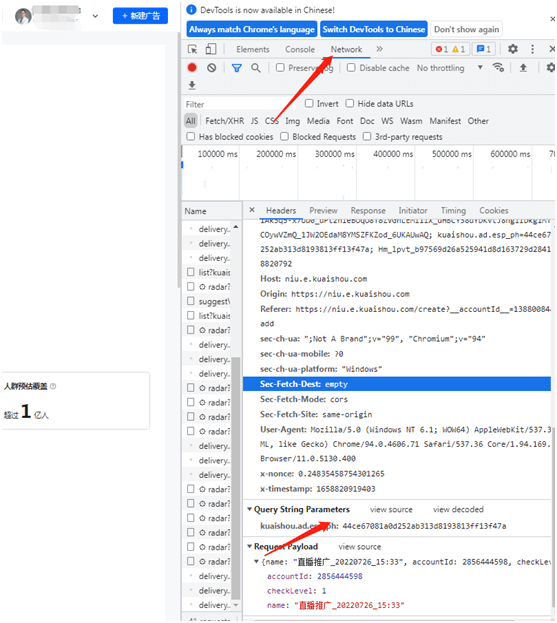Toggle the blue filter funnel icon
The height and width of the screenshot is (623, 557).
[x=237, y=68]
